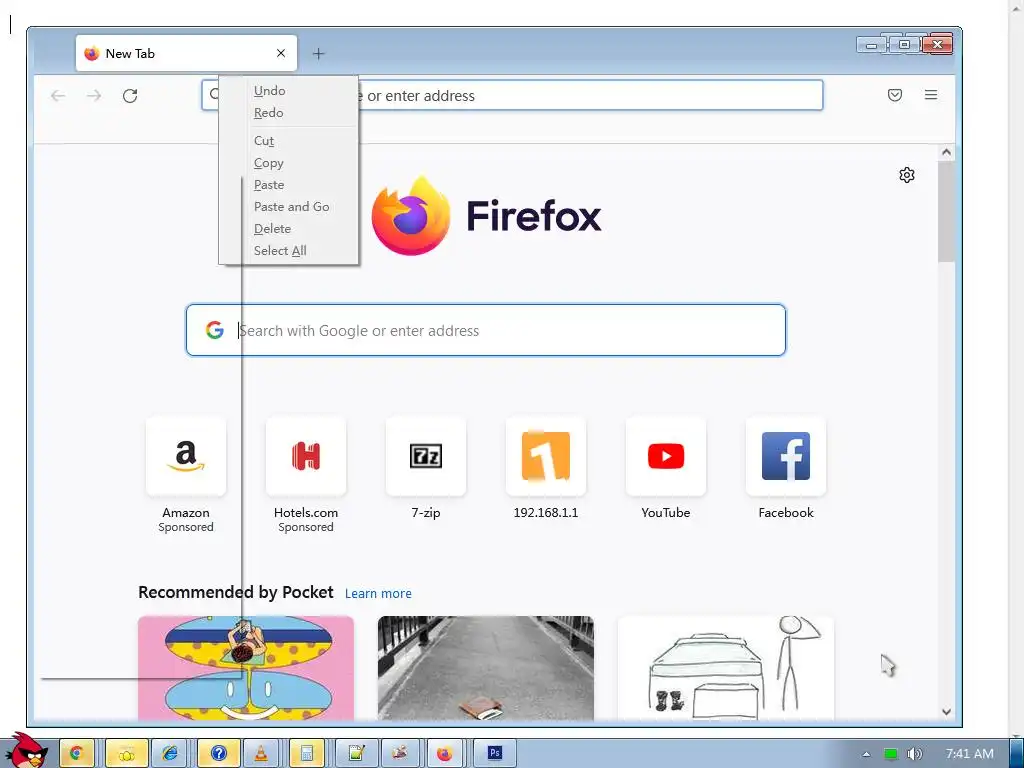Click the vertical scrollbar thumb
The image size is (1024, 768).
point(946,212)
